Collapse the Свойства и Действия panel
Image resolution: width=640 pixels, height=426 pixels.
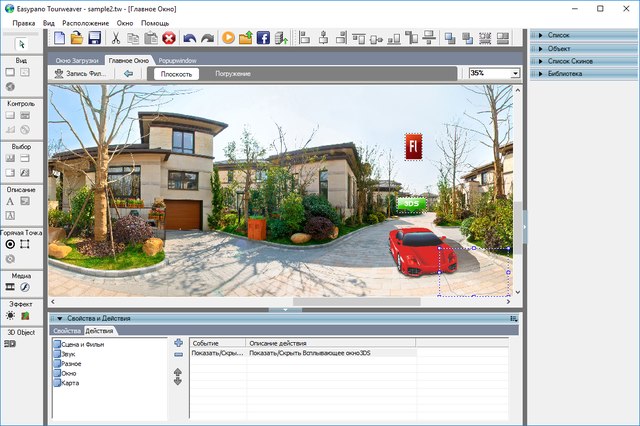click(60, 318)
